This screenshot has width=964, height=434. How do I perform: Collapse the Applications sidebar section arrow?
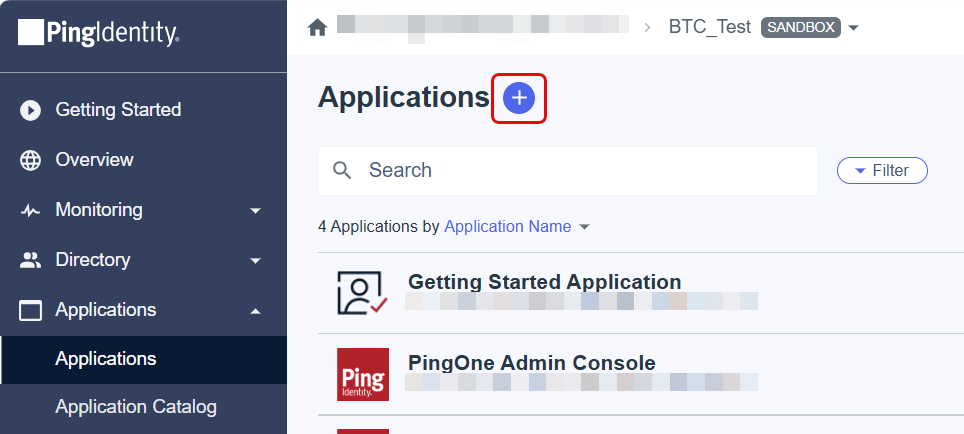[x=256, y=310]
